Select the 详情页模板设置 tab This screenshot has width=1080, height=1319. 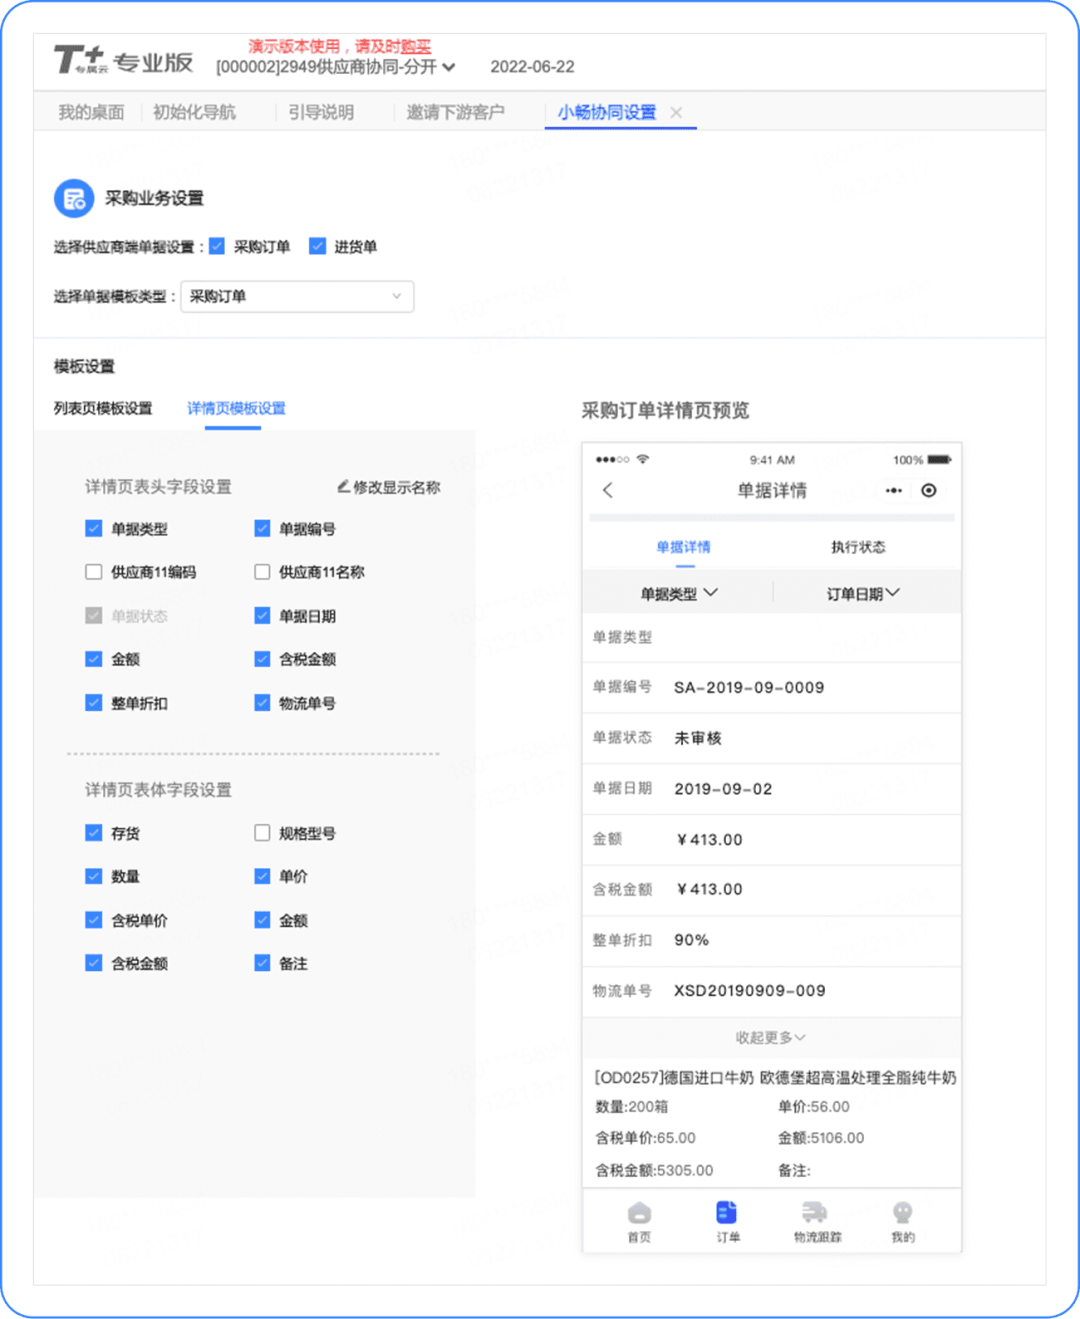[236, 408]
